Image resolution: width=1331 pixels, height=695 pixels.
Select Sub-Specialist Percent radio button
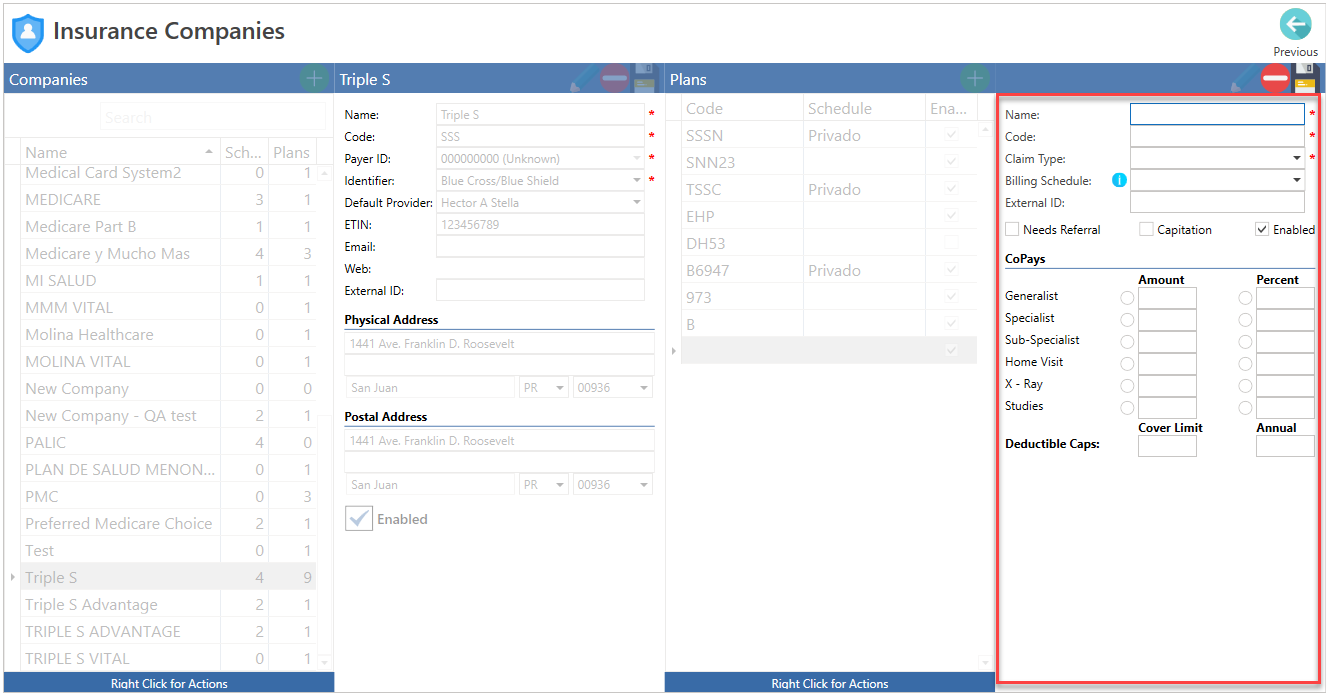click(1245, 342)
